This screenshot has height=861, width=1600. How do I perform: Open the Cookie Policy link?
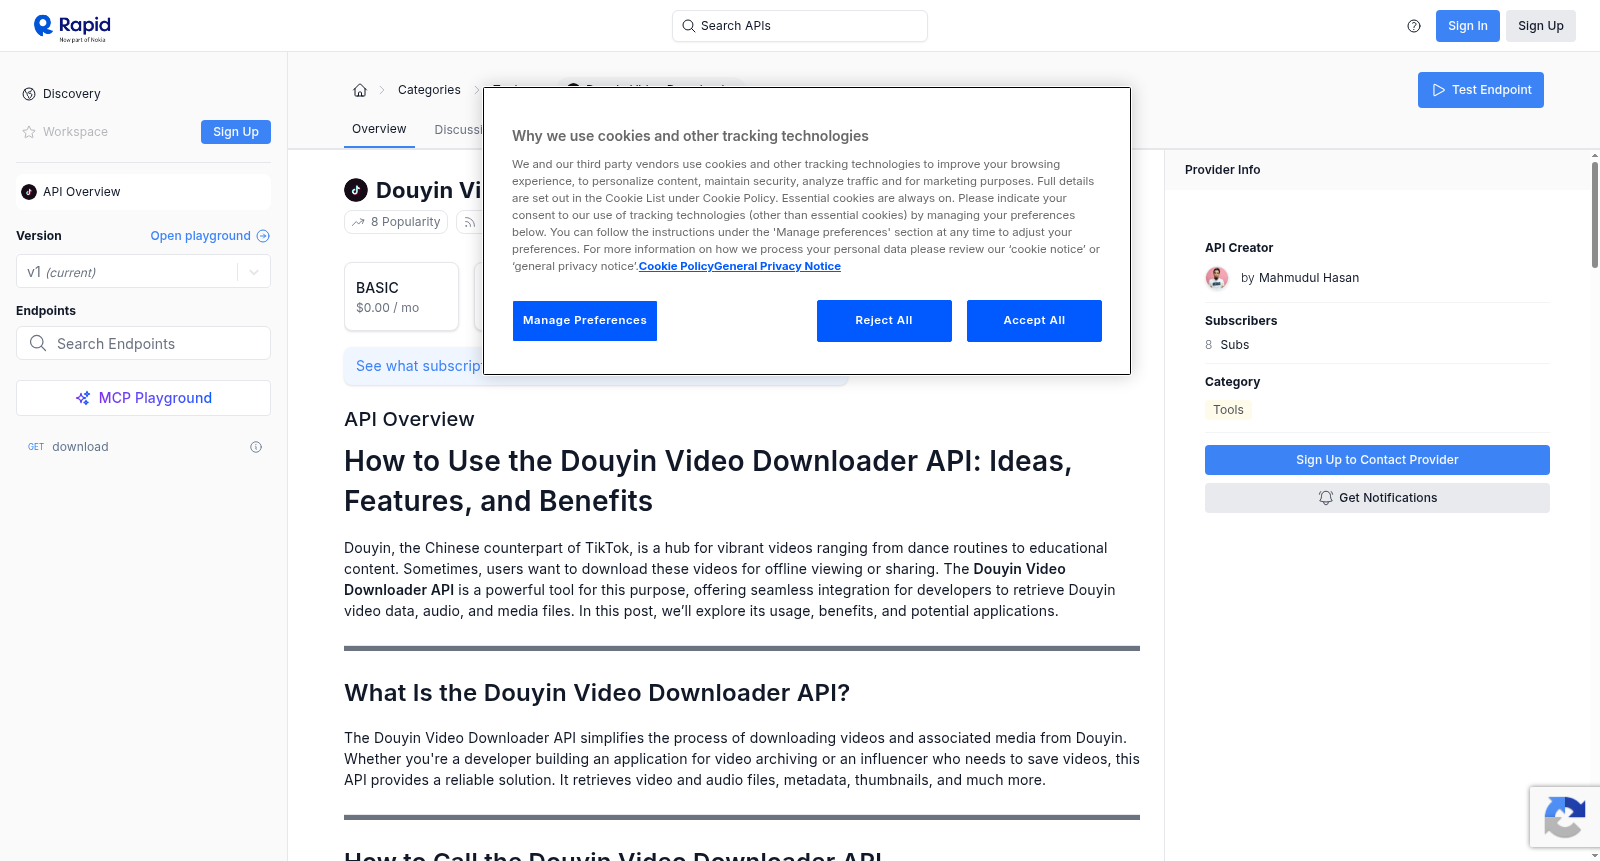[676, 266]
